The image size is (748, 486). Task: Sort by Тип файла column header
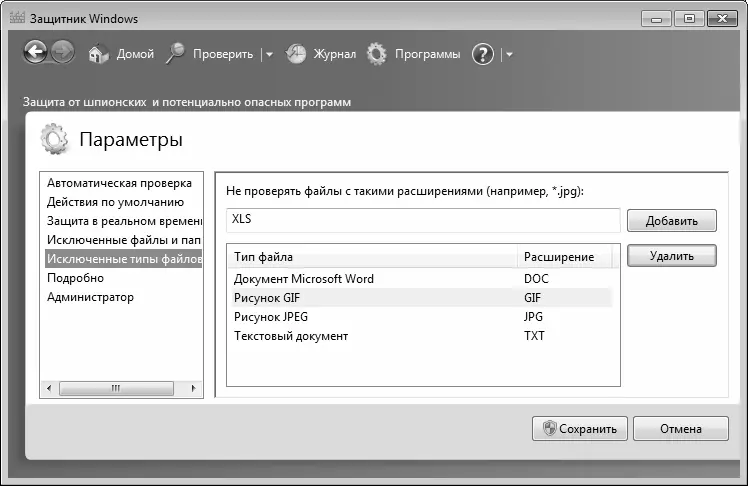tap(374, 257)
